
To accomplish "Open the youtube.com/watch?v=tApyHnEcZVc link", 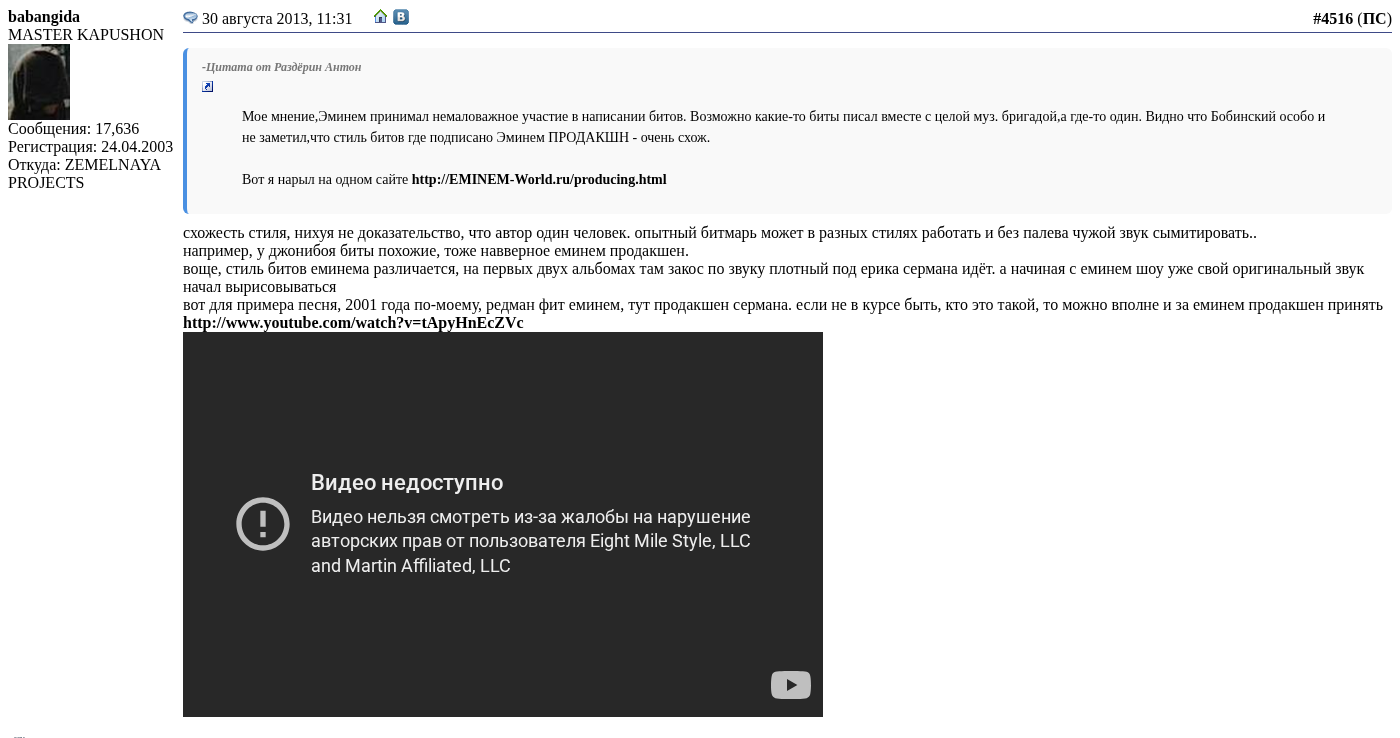I will 353,323.
